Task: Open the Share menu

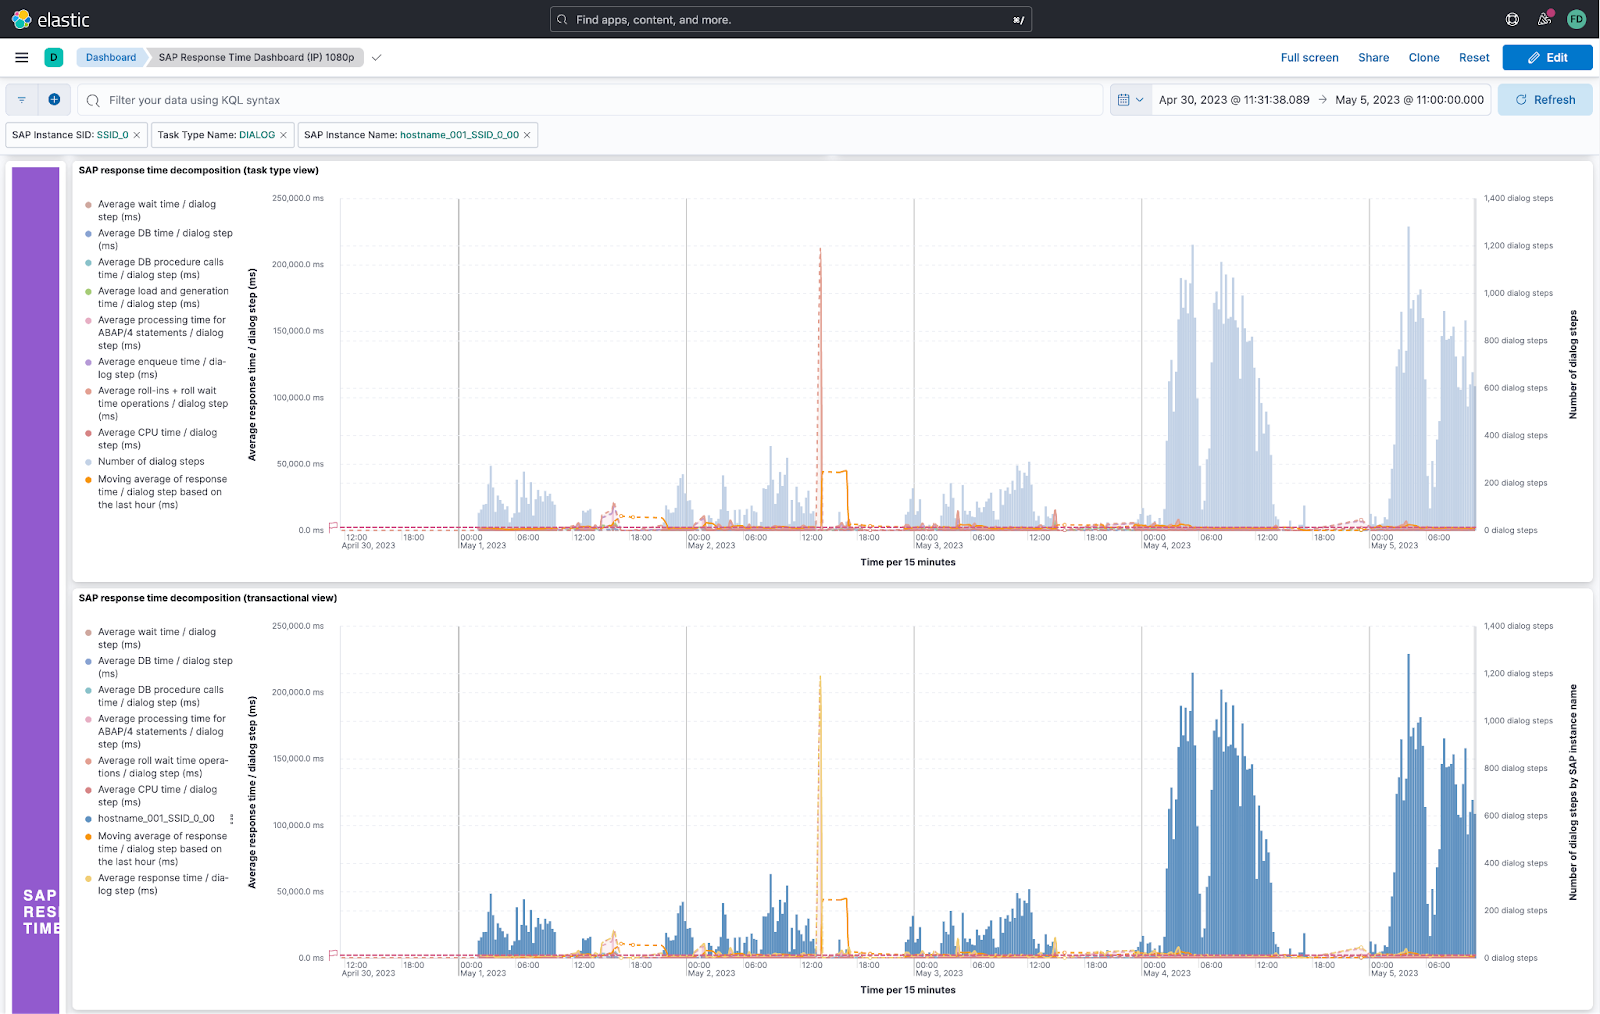Action: click(1373, 58)
